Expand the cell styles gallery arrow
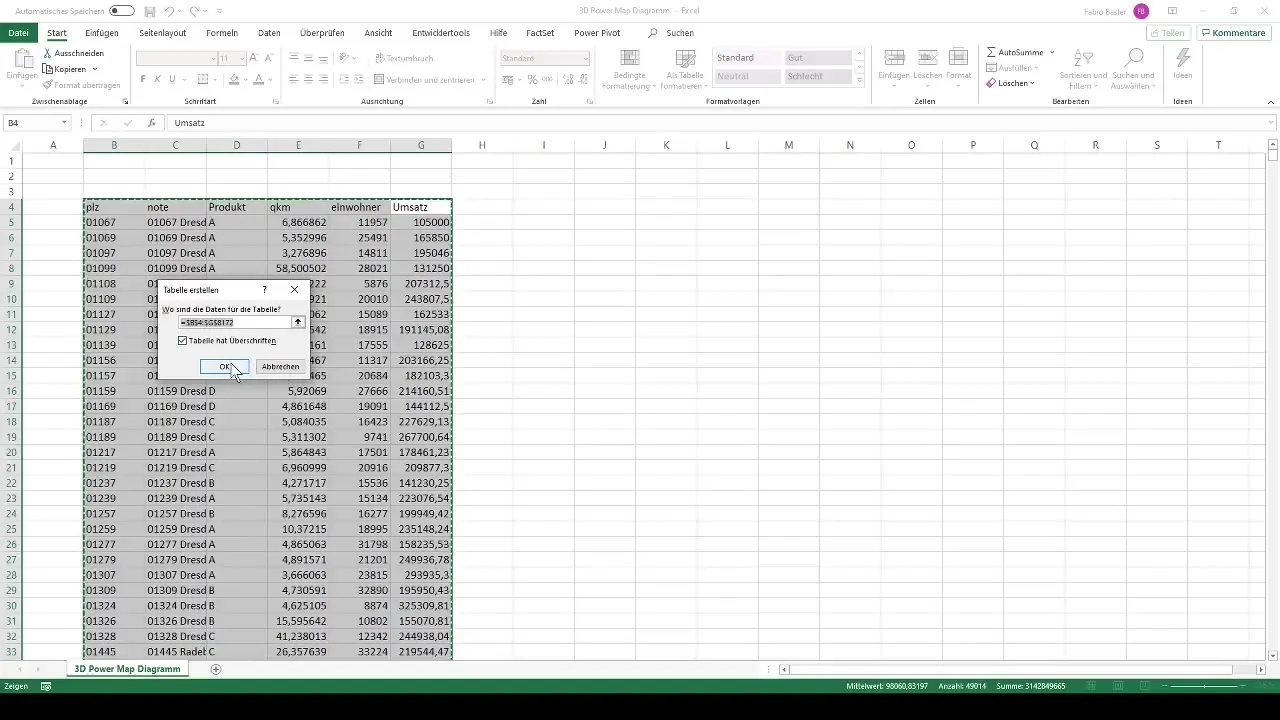The width and height of the screenshot is (1280, 720). [859, 80]
